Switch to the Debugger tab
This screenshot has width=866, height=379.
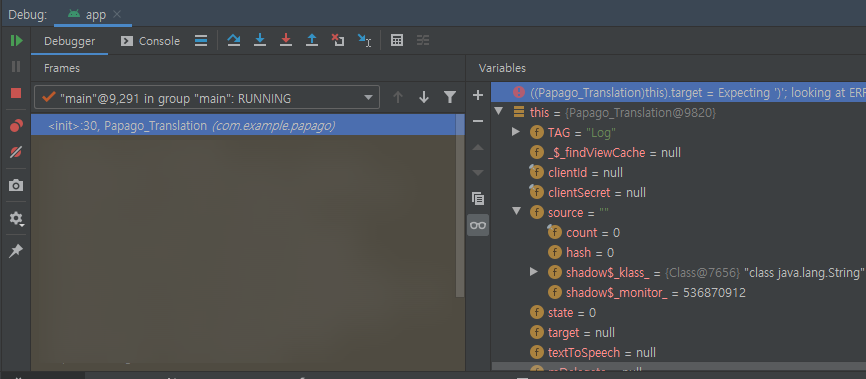point(70,41)
